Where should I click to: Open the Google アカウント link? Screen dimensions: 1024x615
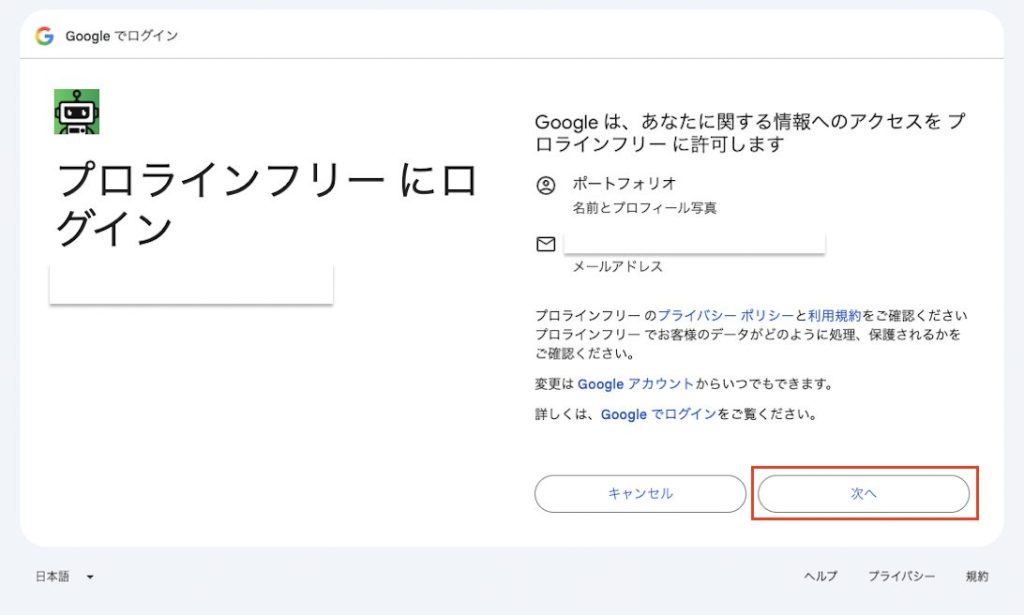tap(635, 384)
